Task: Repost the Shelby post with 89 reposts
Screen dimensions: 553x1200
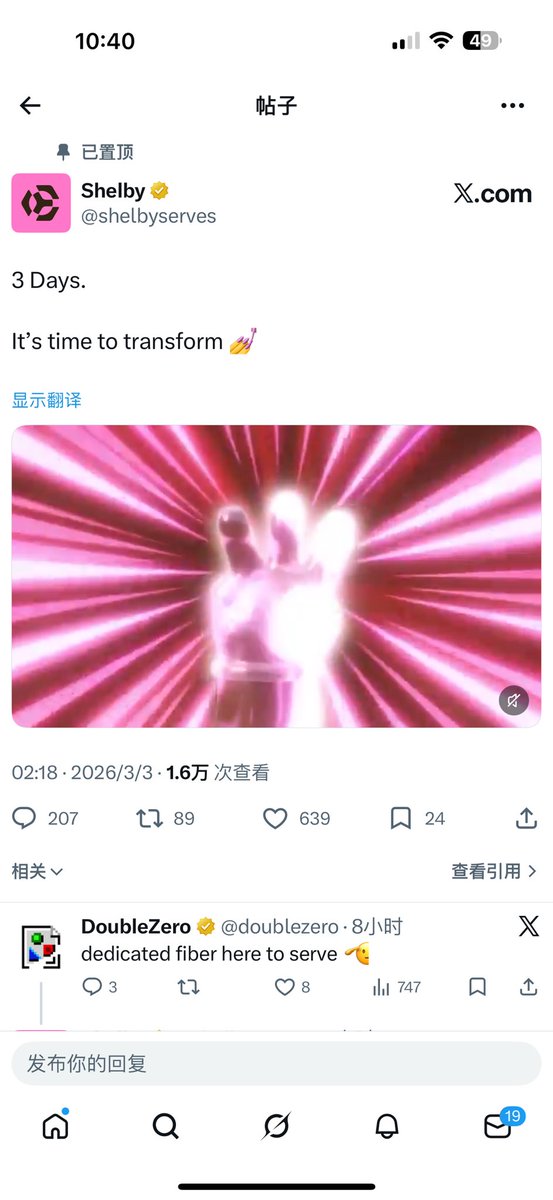Action: tap(149, 818)
